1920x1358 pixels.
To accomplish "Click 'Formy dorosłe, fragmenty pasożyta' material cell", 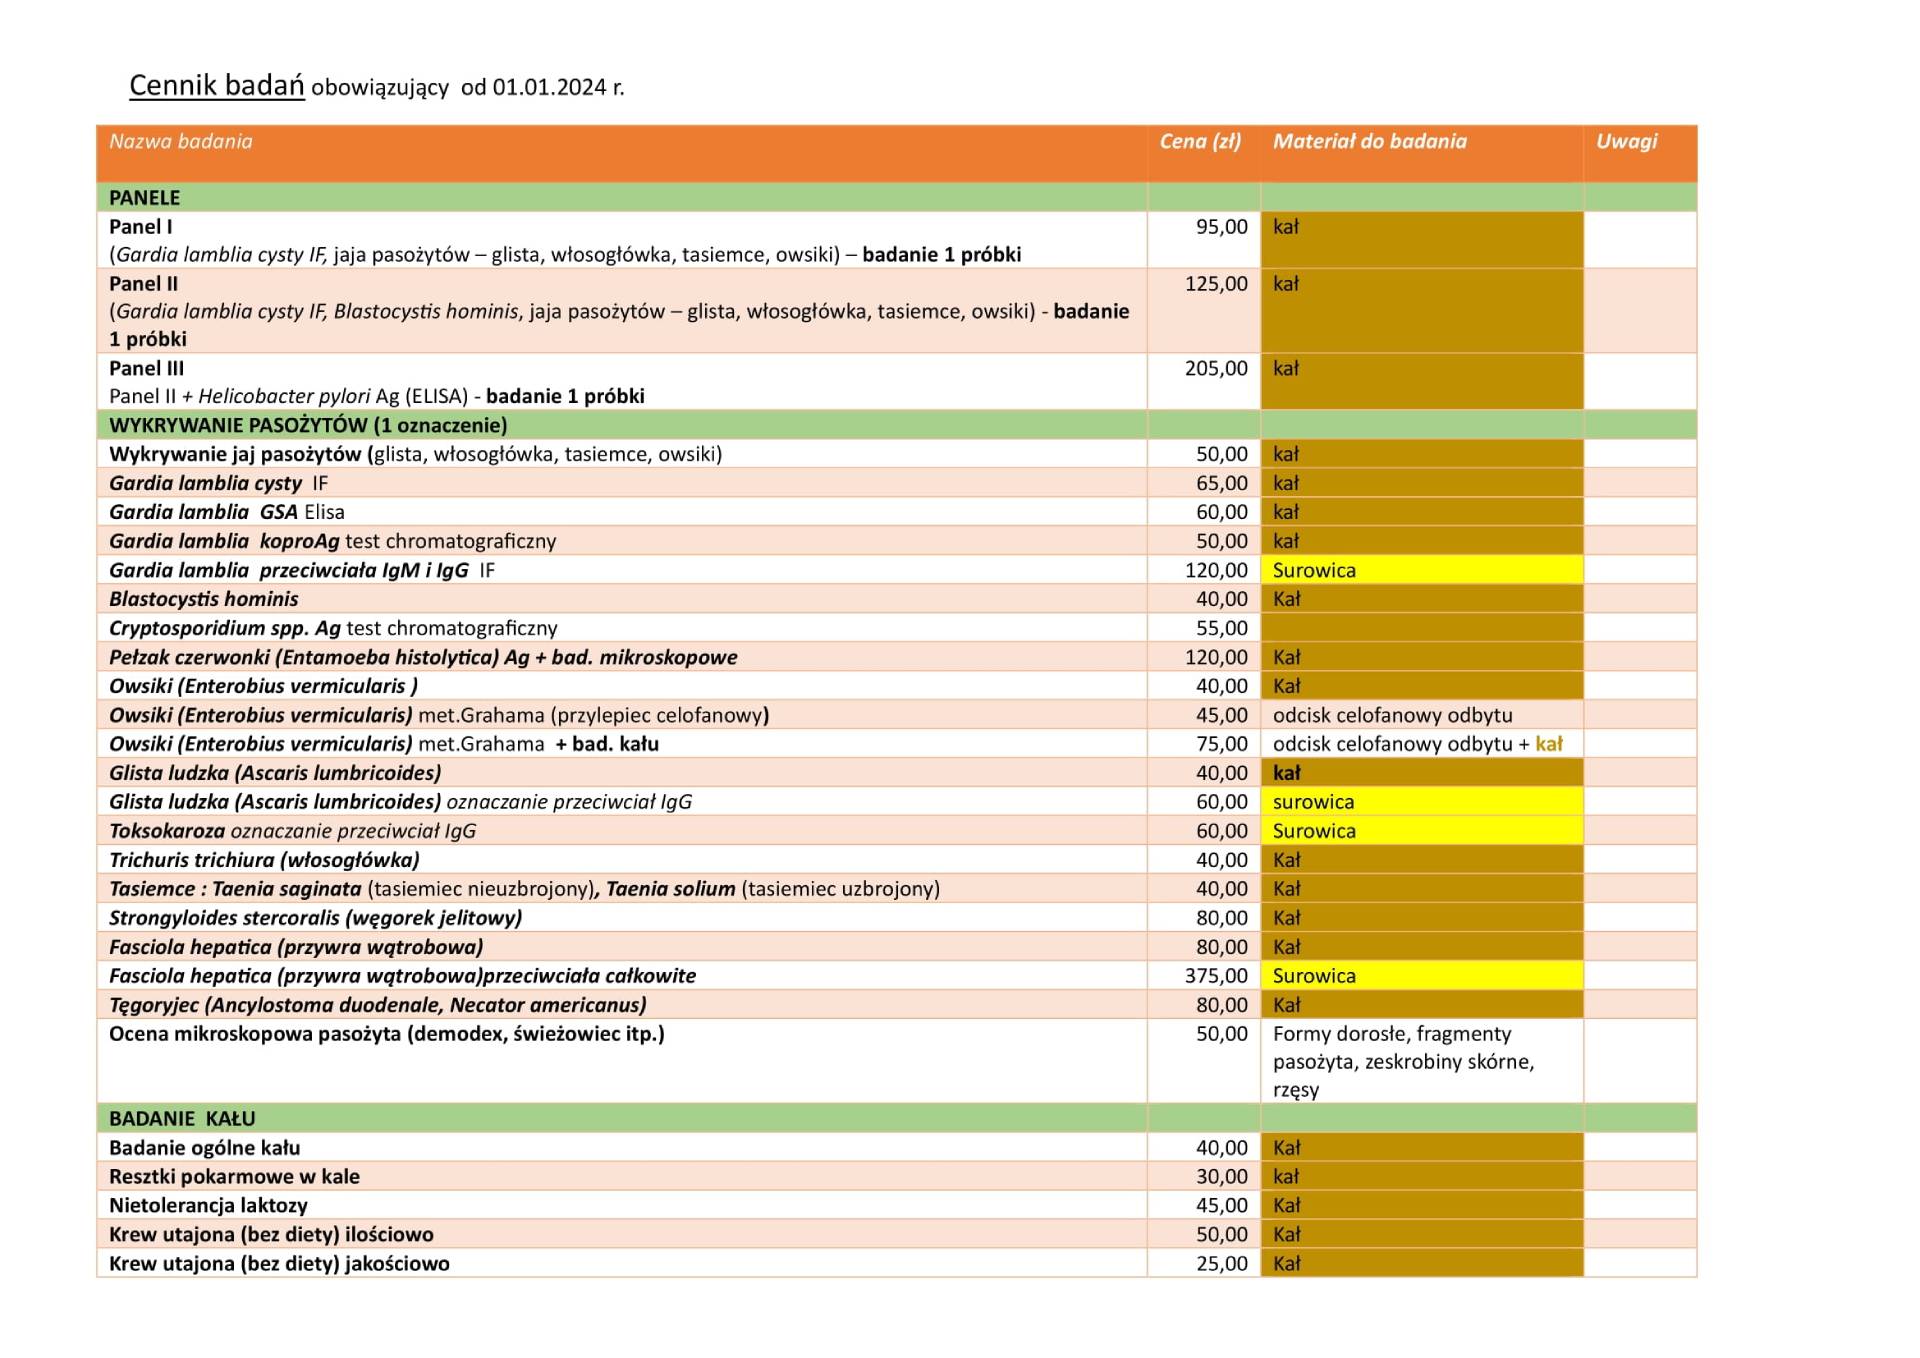I will click(1403, 1062).
